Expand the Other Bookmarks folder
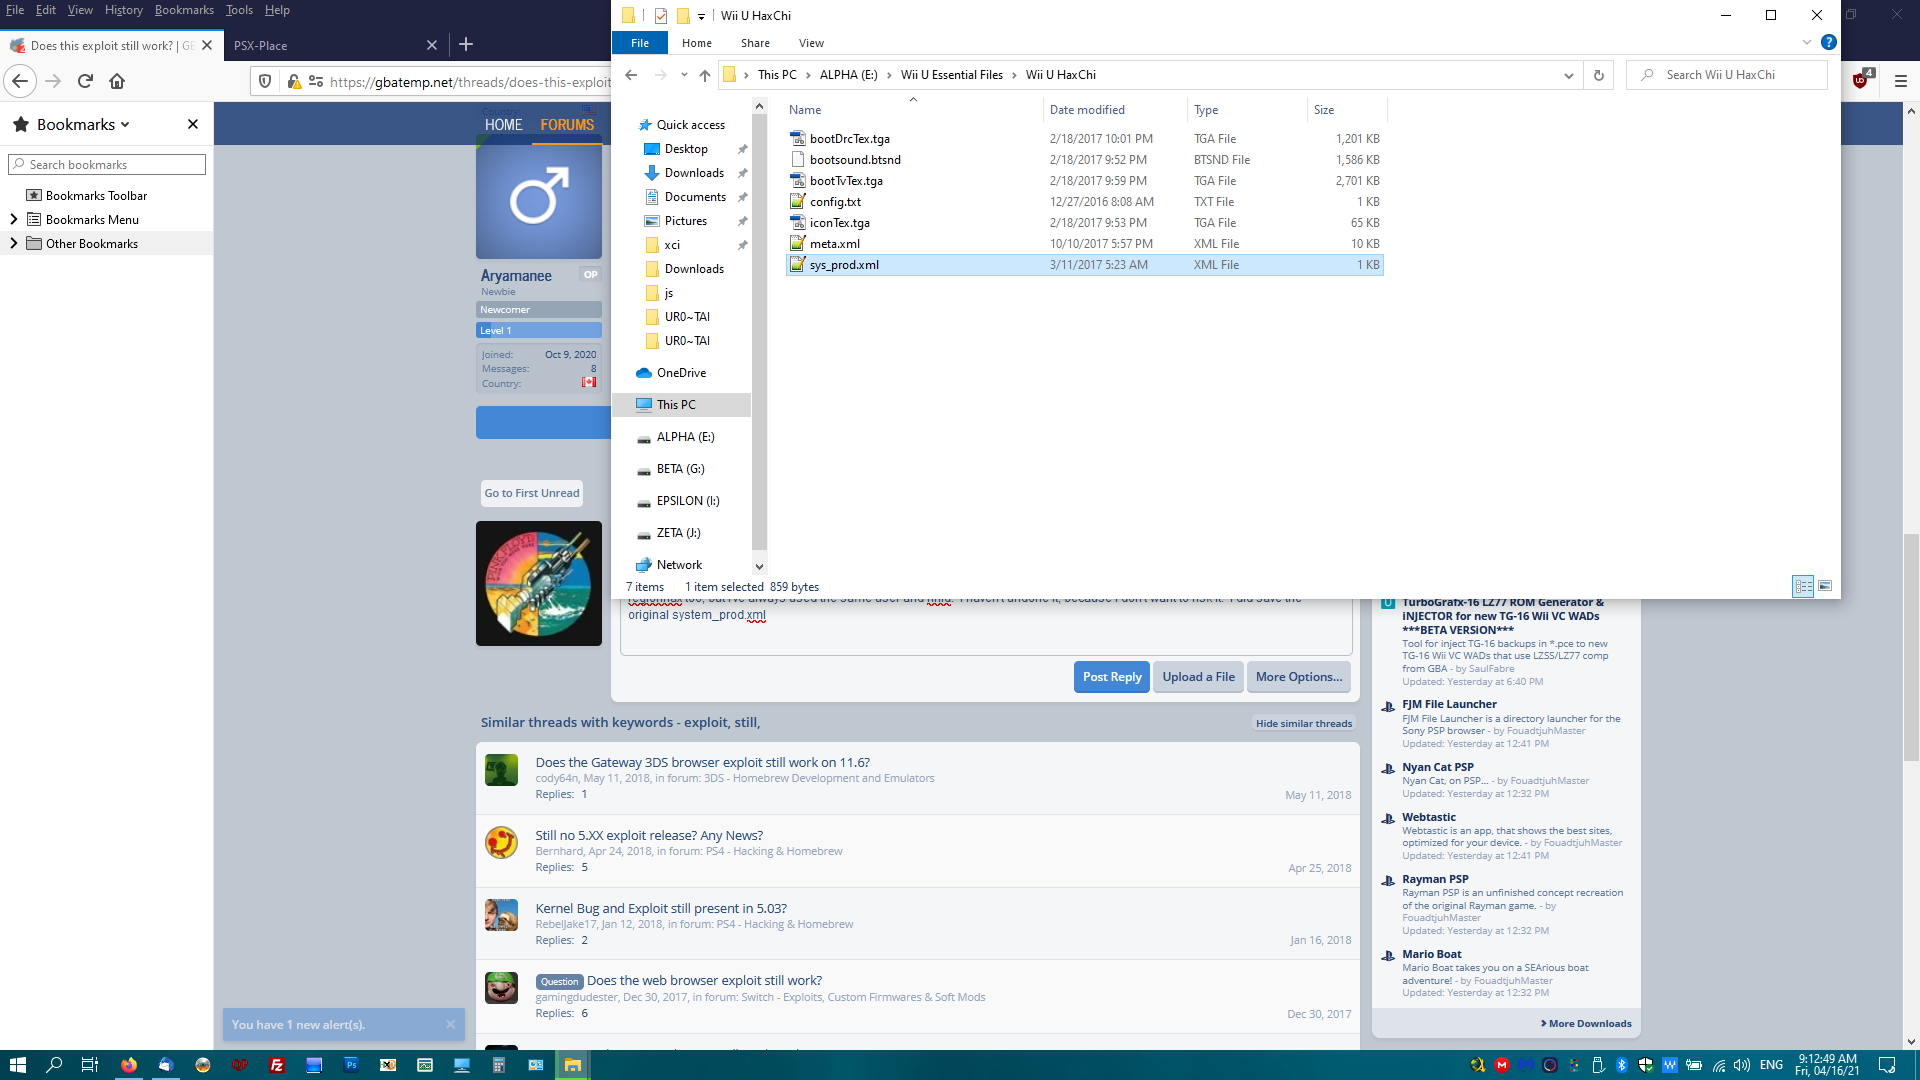Screen dimensions: 1920x1080 [13, 243]
